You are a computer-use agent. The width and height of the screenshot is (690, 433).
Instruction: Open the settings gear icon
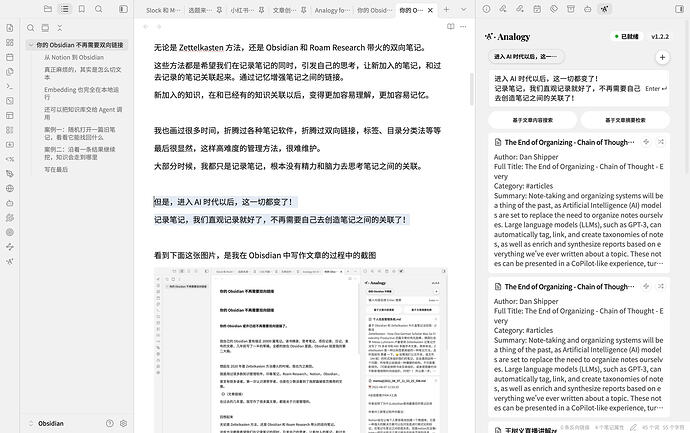123,423
